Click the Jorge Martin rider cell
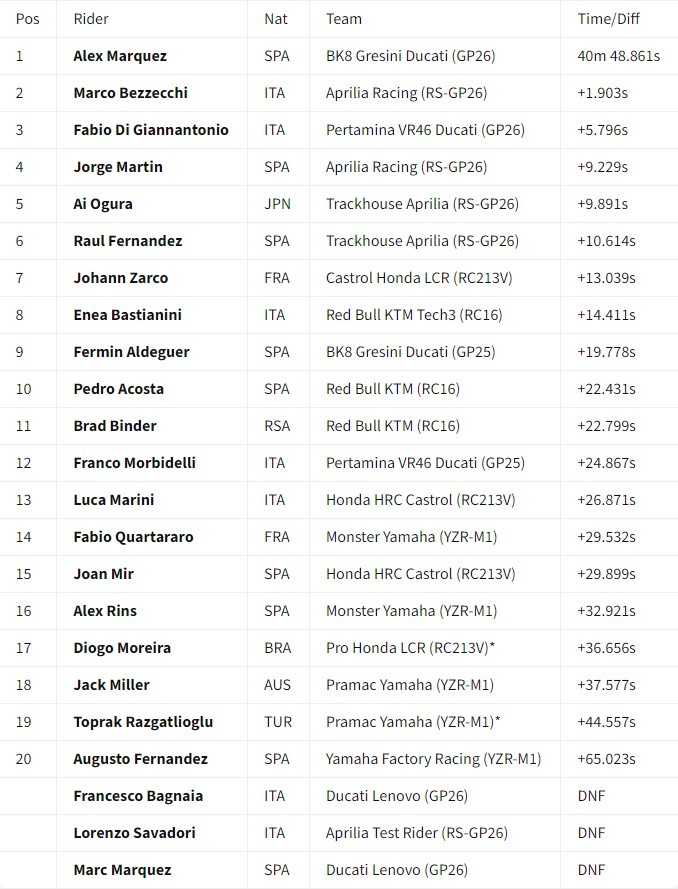Screen dimensions: 678x889 pyautogui.click(x=118, y=167)
